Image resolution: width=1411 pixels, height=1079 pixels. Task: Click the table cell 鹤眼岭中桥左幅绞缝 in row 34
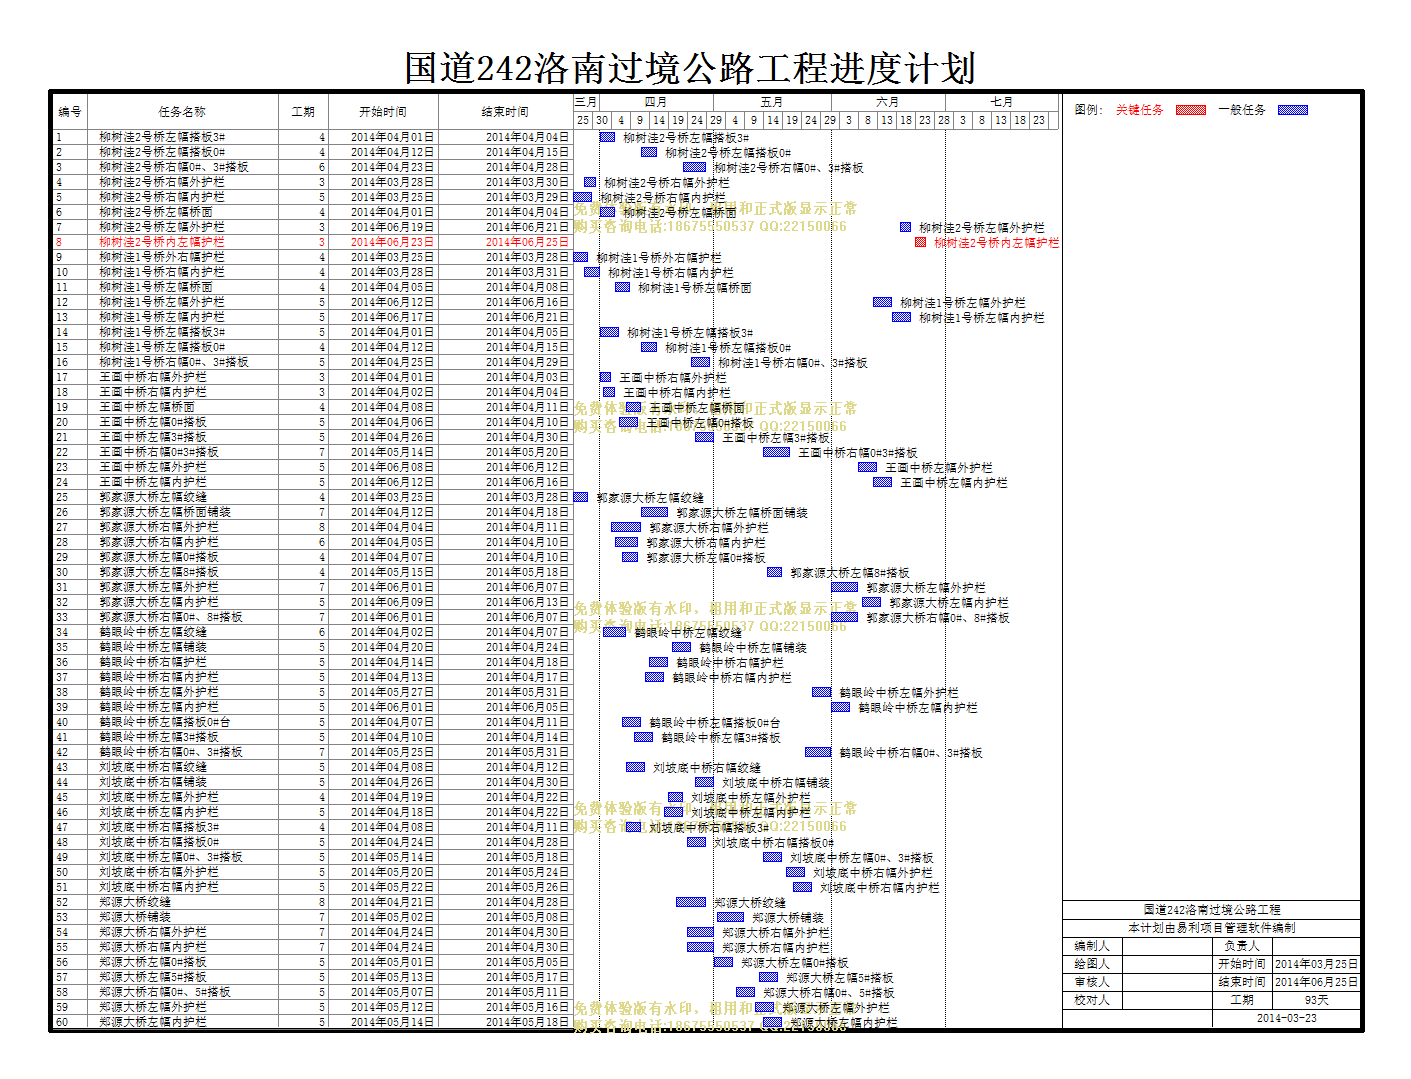[182, 632]
